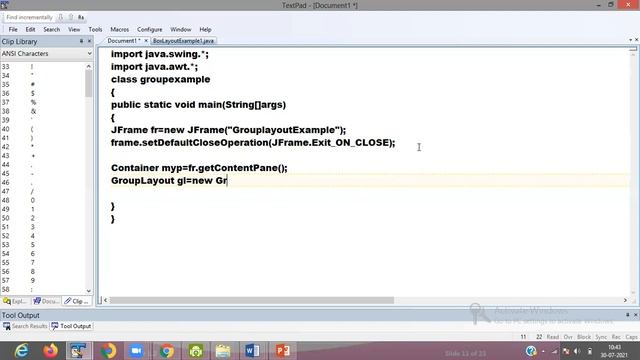Switch to Clip Library panel tab

tap(77, 301)
